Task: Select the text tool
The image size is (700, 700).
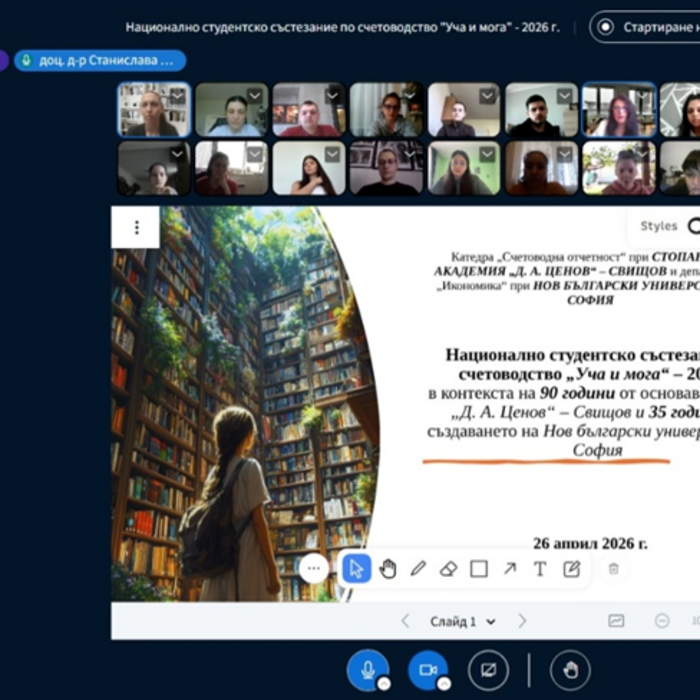Action: 540,569
